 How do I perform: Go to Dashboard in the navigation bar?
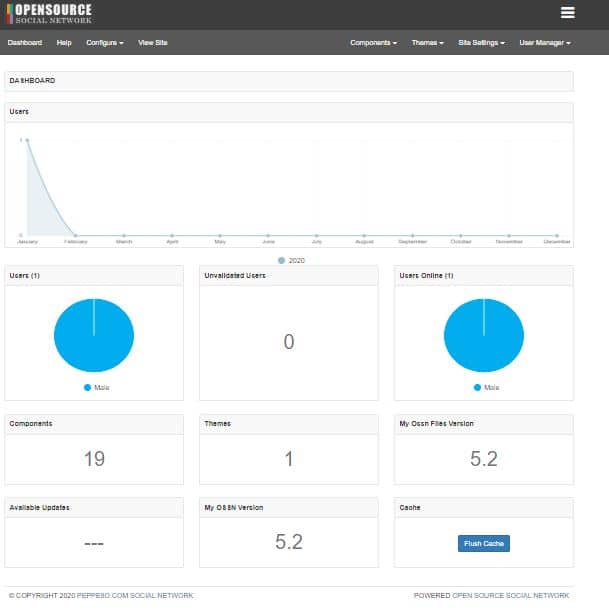[x=25, y=43]
